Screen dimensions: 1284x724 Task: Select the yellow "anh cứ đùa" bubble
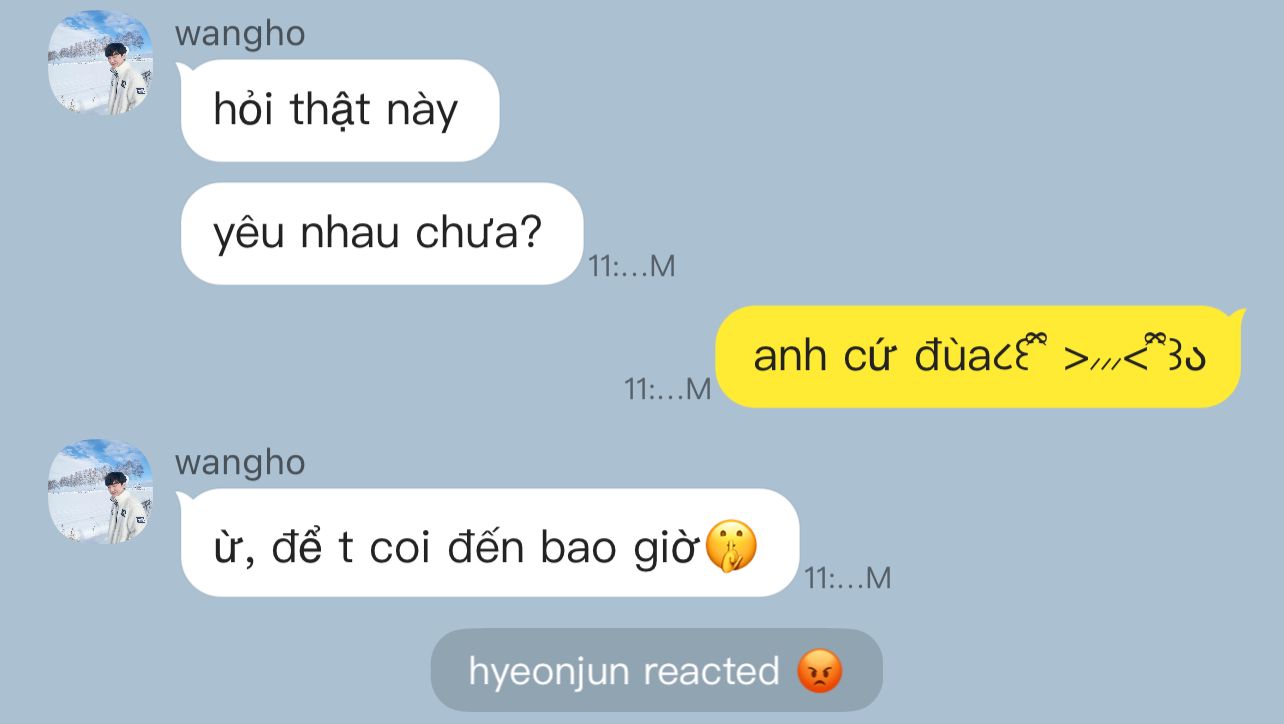pos(978,356)
